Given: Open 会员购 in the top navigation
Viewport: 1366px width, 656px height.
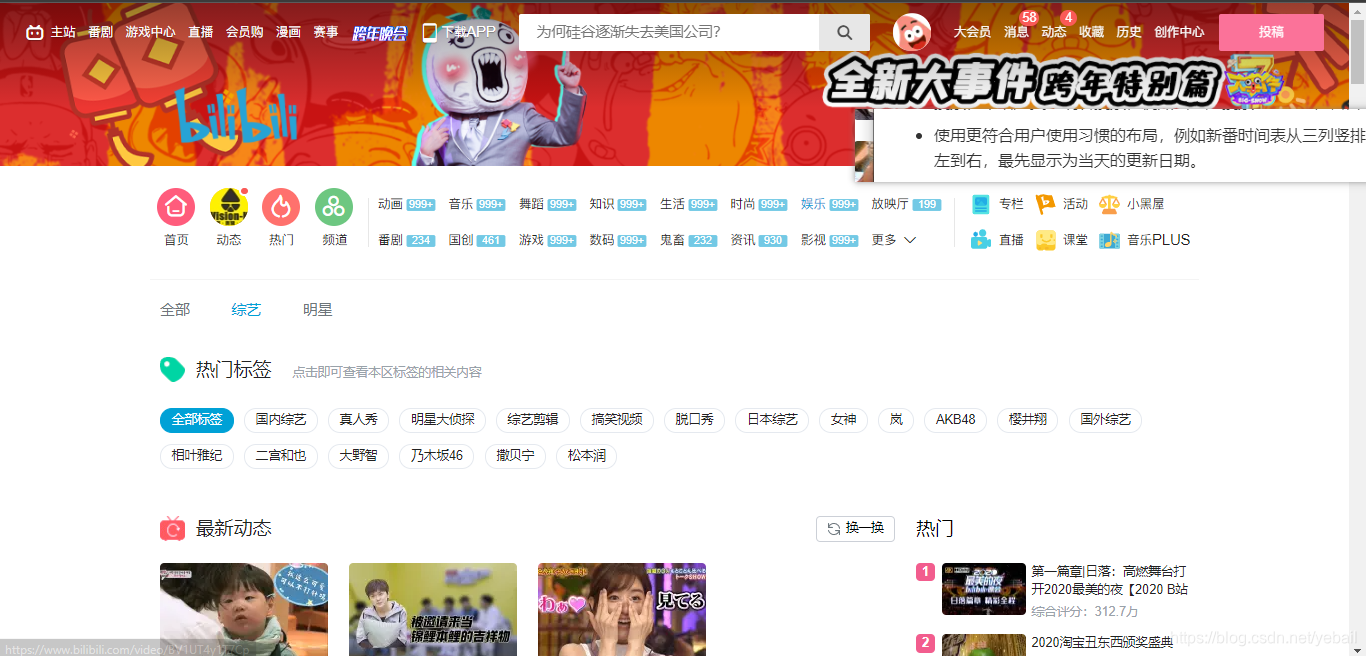Looking at the screenshot, I should coord(244,32).
